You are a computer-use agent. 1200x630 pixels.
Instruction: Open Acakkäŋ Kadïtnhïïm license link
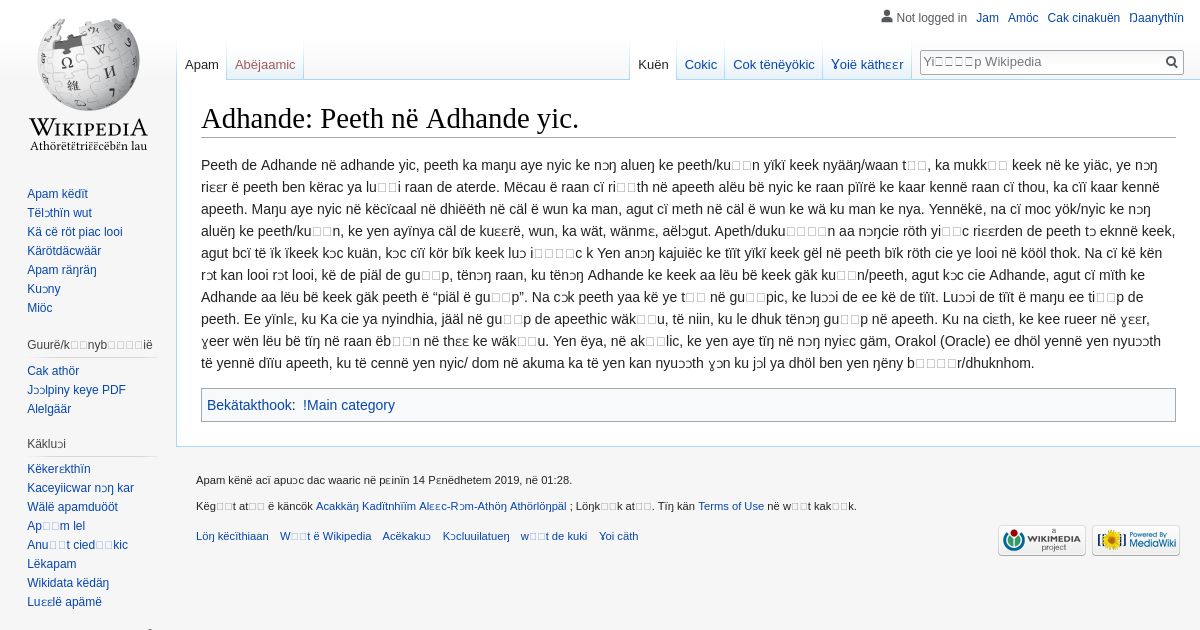441,506
